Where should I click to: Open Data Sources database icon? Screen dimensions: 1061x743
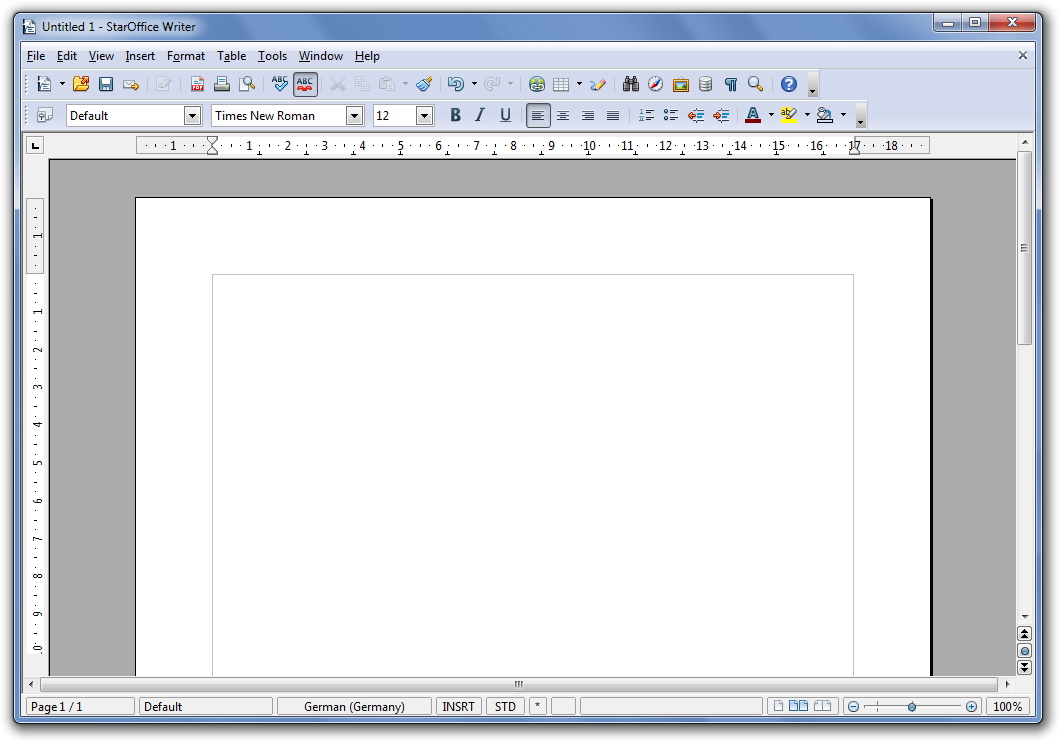tap(705, 84)
